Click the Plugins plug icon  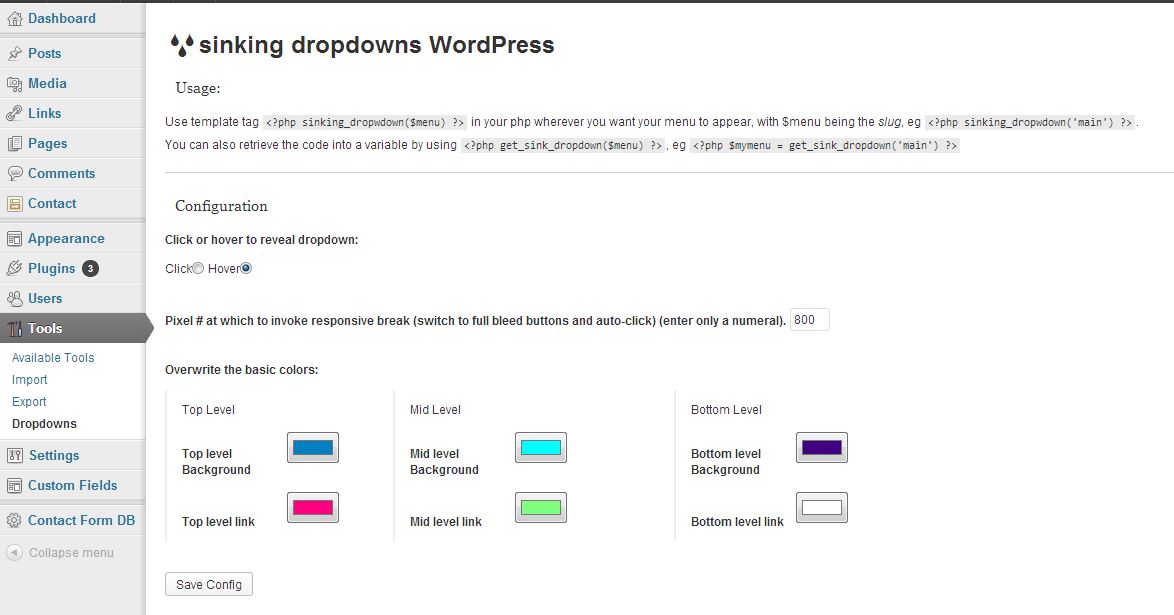(x=14, y=268)
